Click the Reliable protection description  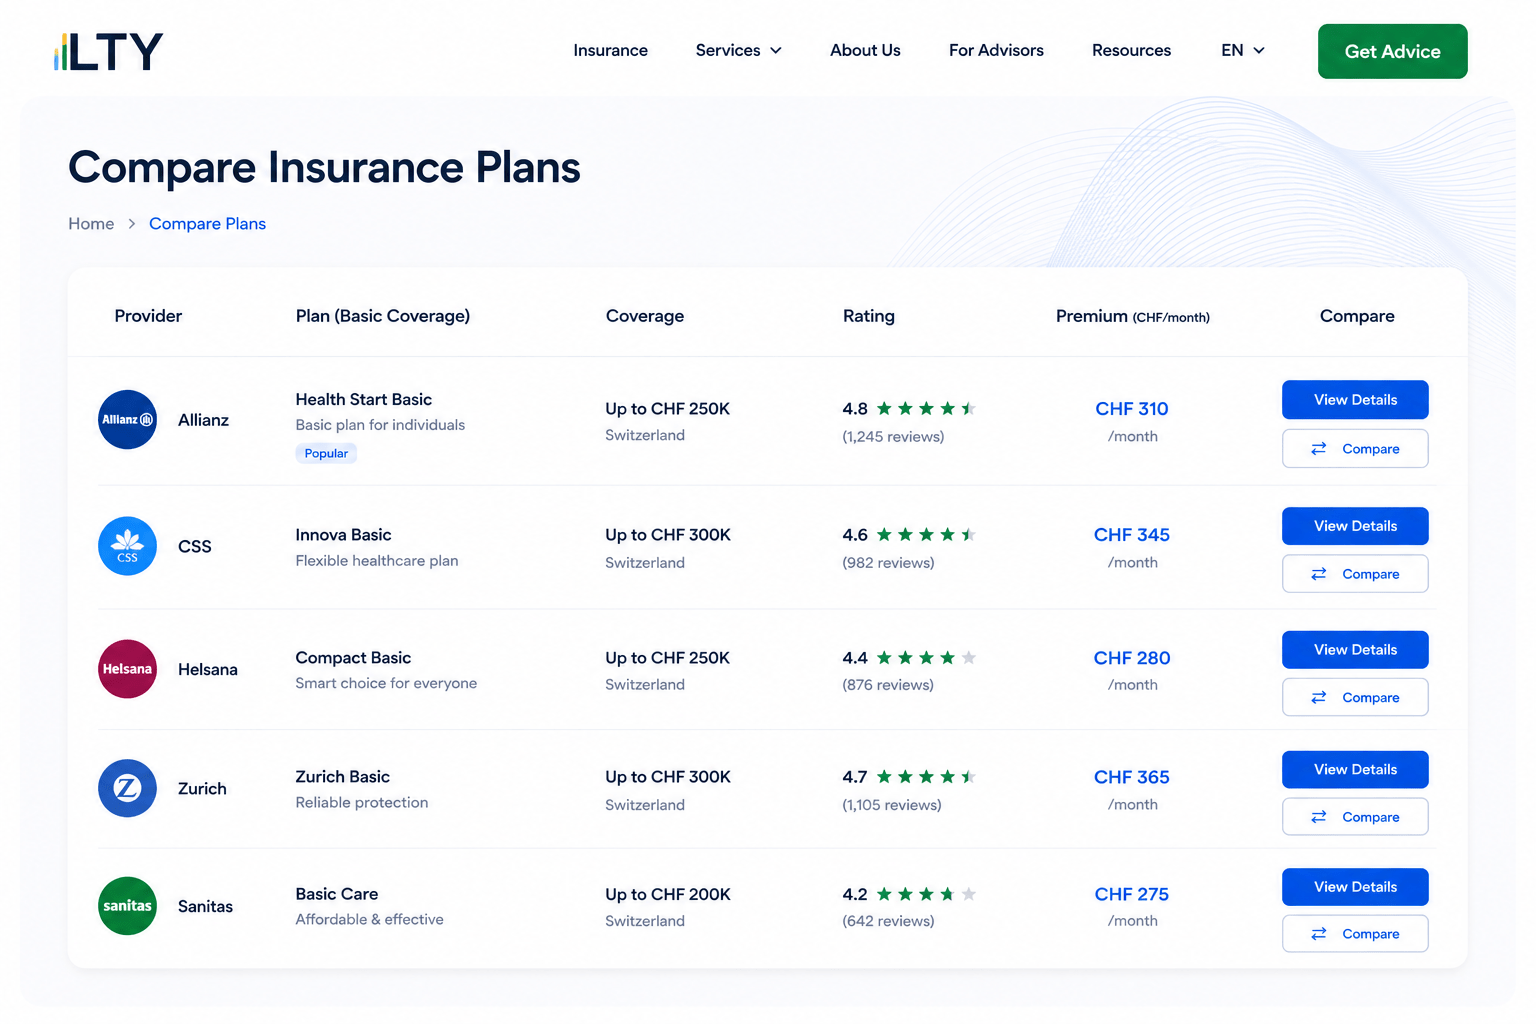pos(362,803)
